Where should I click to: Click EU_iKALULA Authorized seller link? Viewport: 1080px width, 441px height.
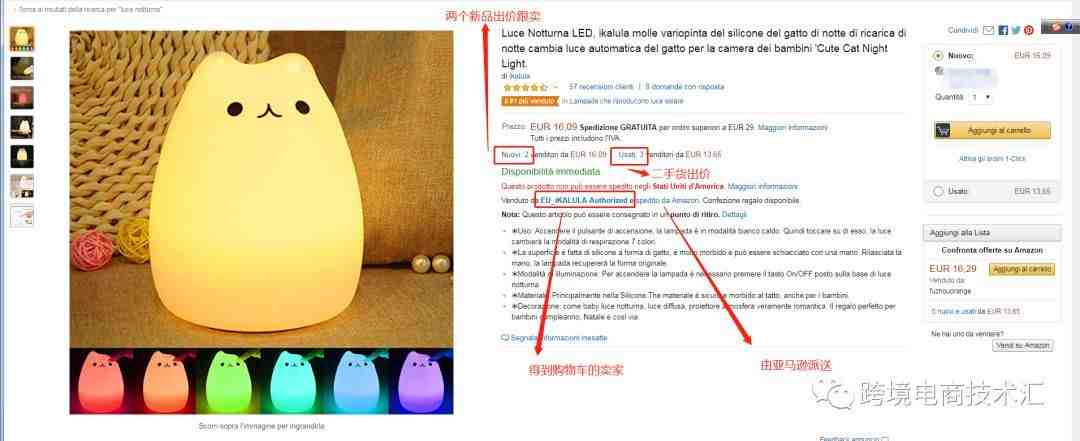(583, 201)
